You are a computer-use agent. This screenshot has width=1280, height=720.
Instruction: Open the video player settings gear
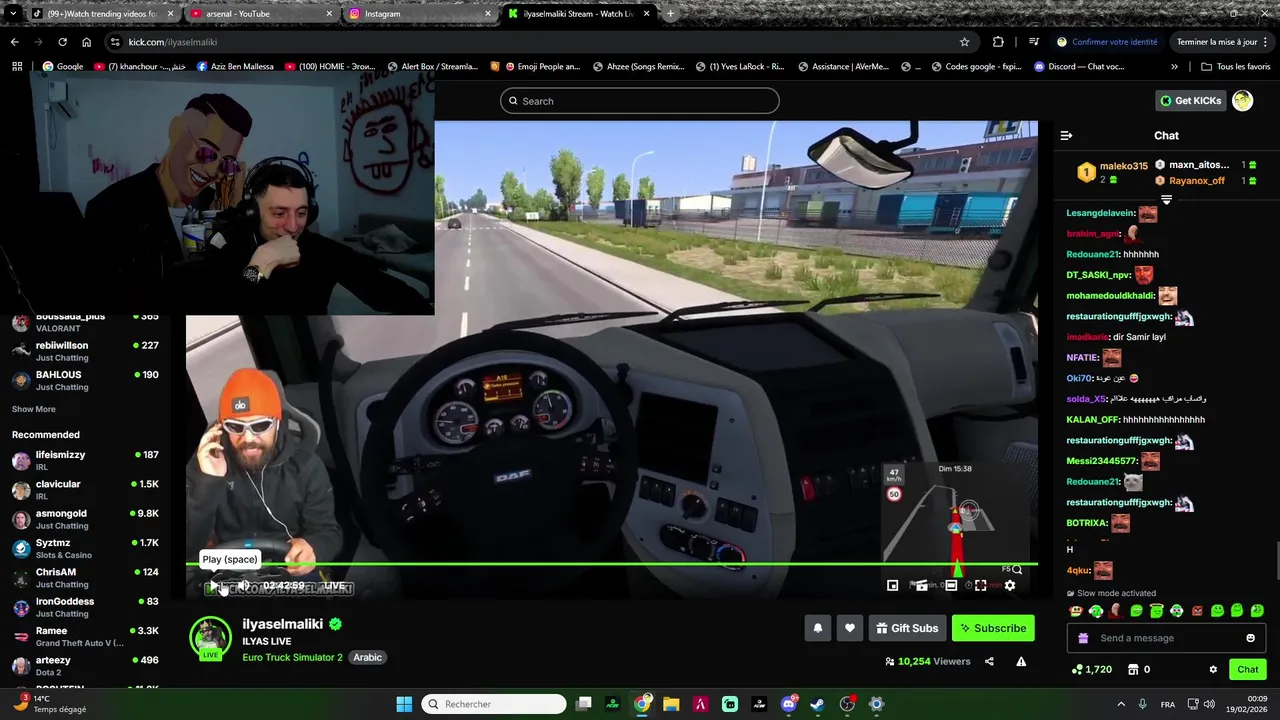(1010, 586)
